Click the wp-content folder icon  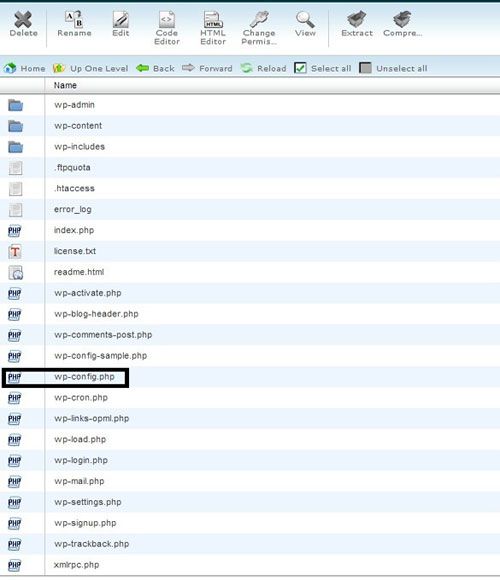16,126
